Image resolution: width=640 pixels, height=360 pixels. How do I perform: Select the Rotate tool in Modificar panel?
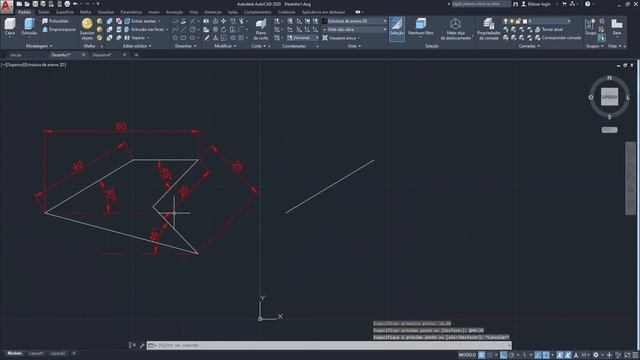coord(224,29)
